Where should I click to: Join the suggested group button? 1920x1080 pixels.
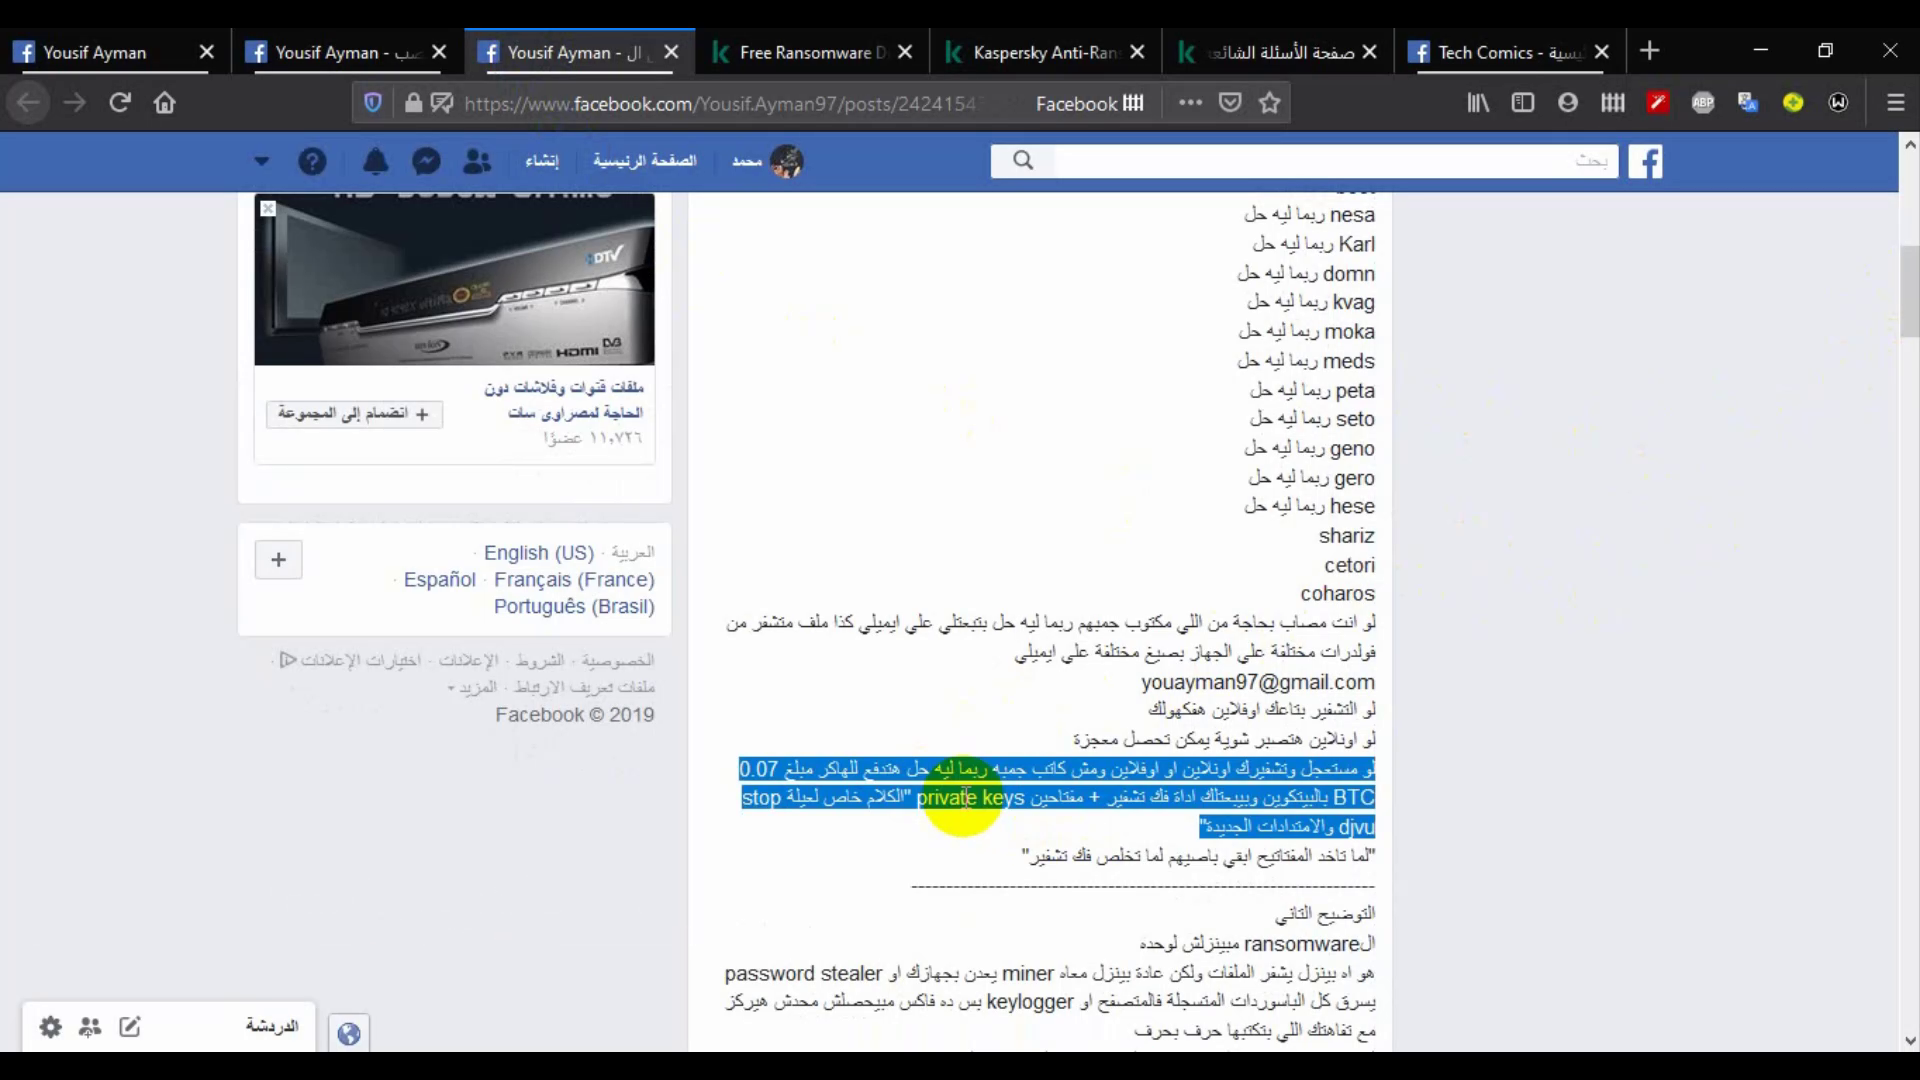354,414
